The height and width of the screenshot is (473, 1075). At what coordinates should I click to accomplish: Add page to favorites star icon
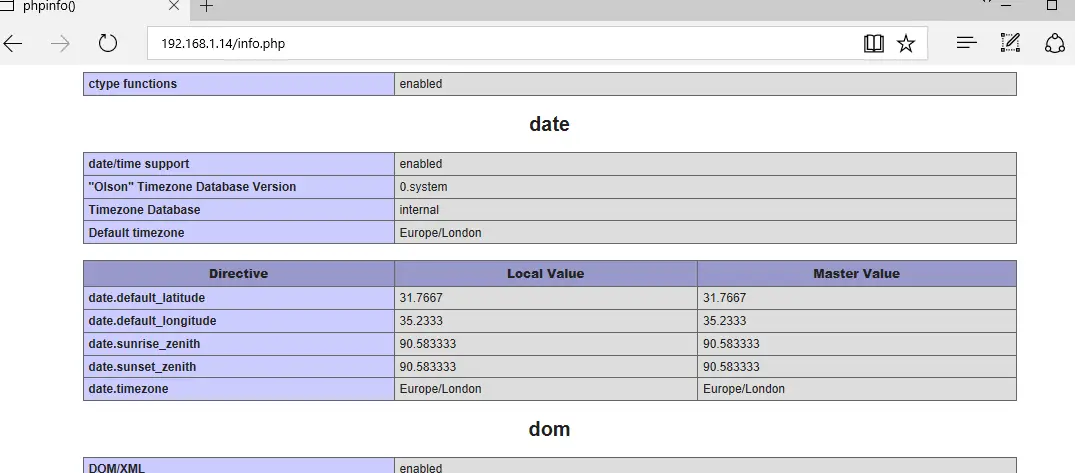tap(906, 44)
